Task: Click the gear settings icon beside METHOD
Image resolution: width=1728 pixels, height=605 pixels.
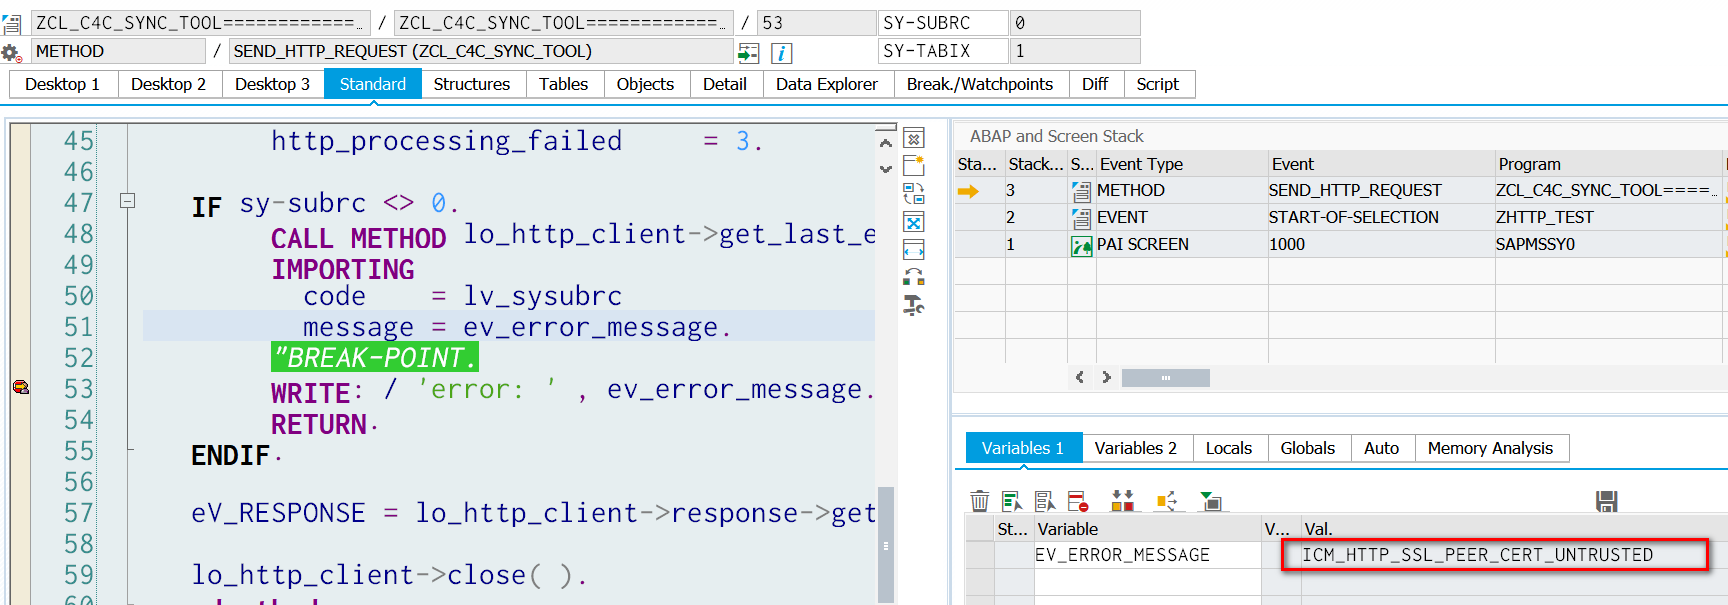Action: 11,52
